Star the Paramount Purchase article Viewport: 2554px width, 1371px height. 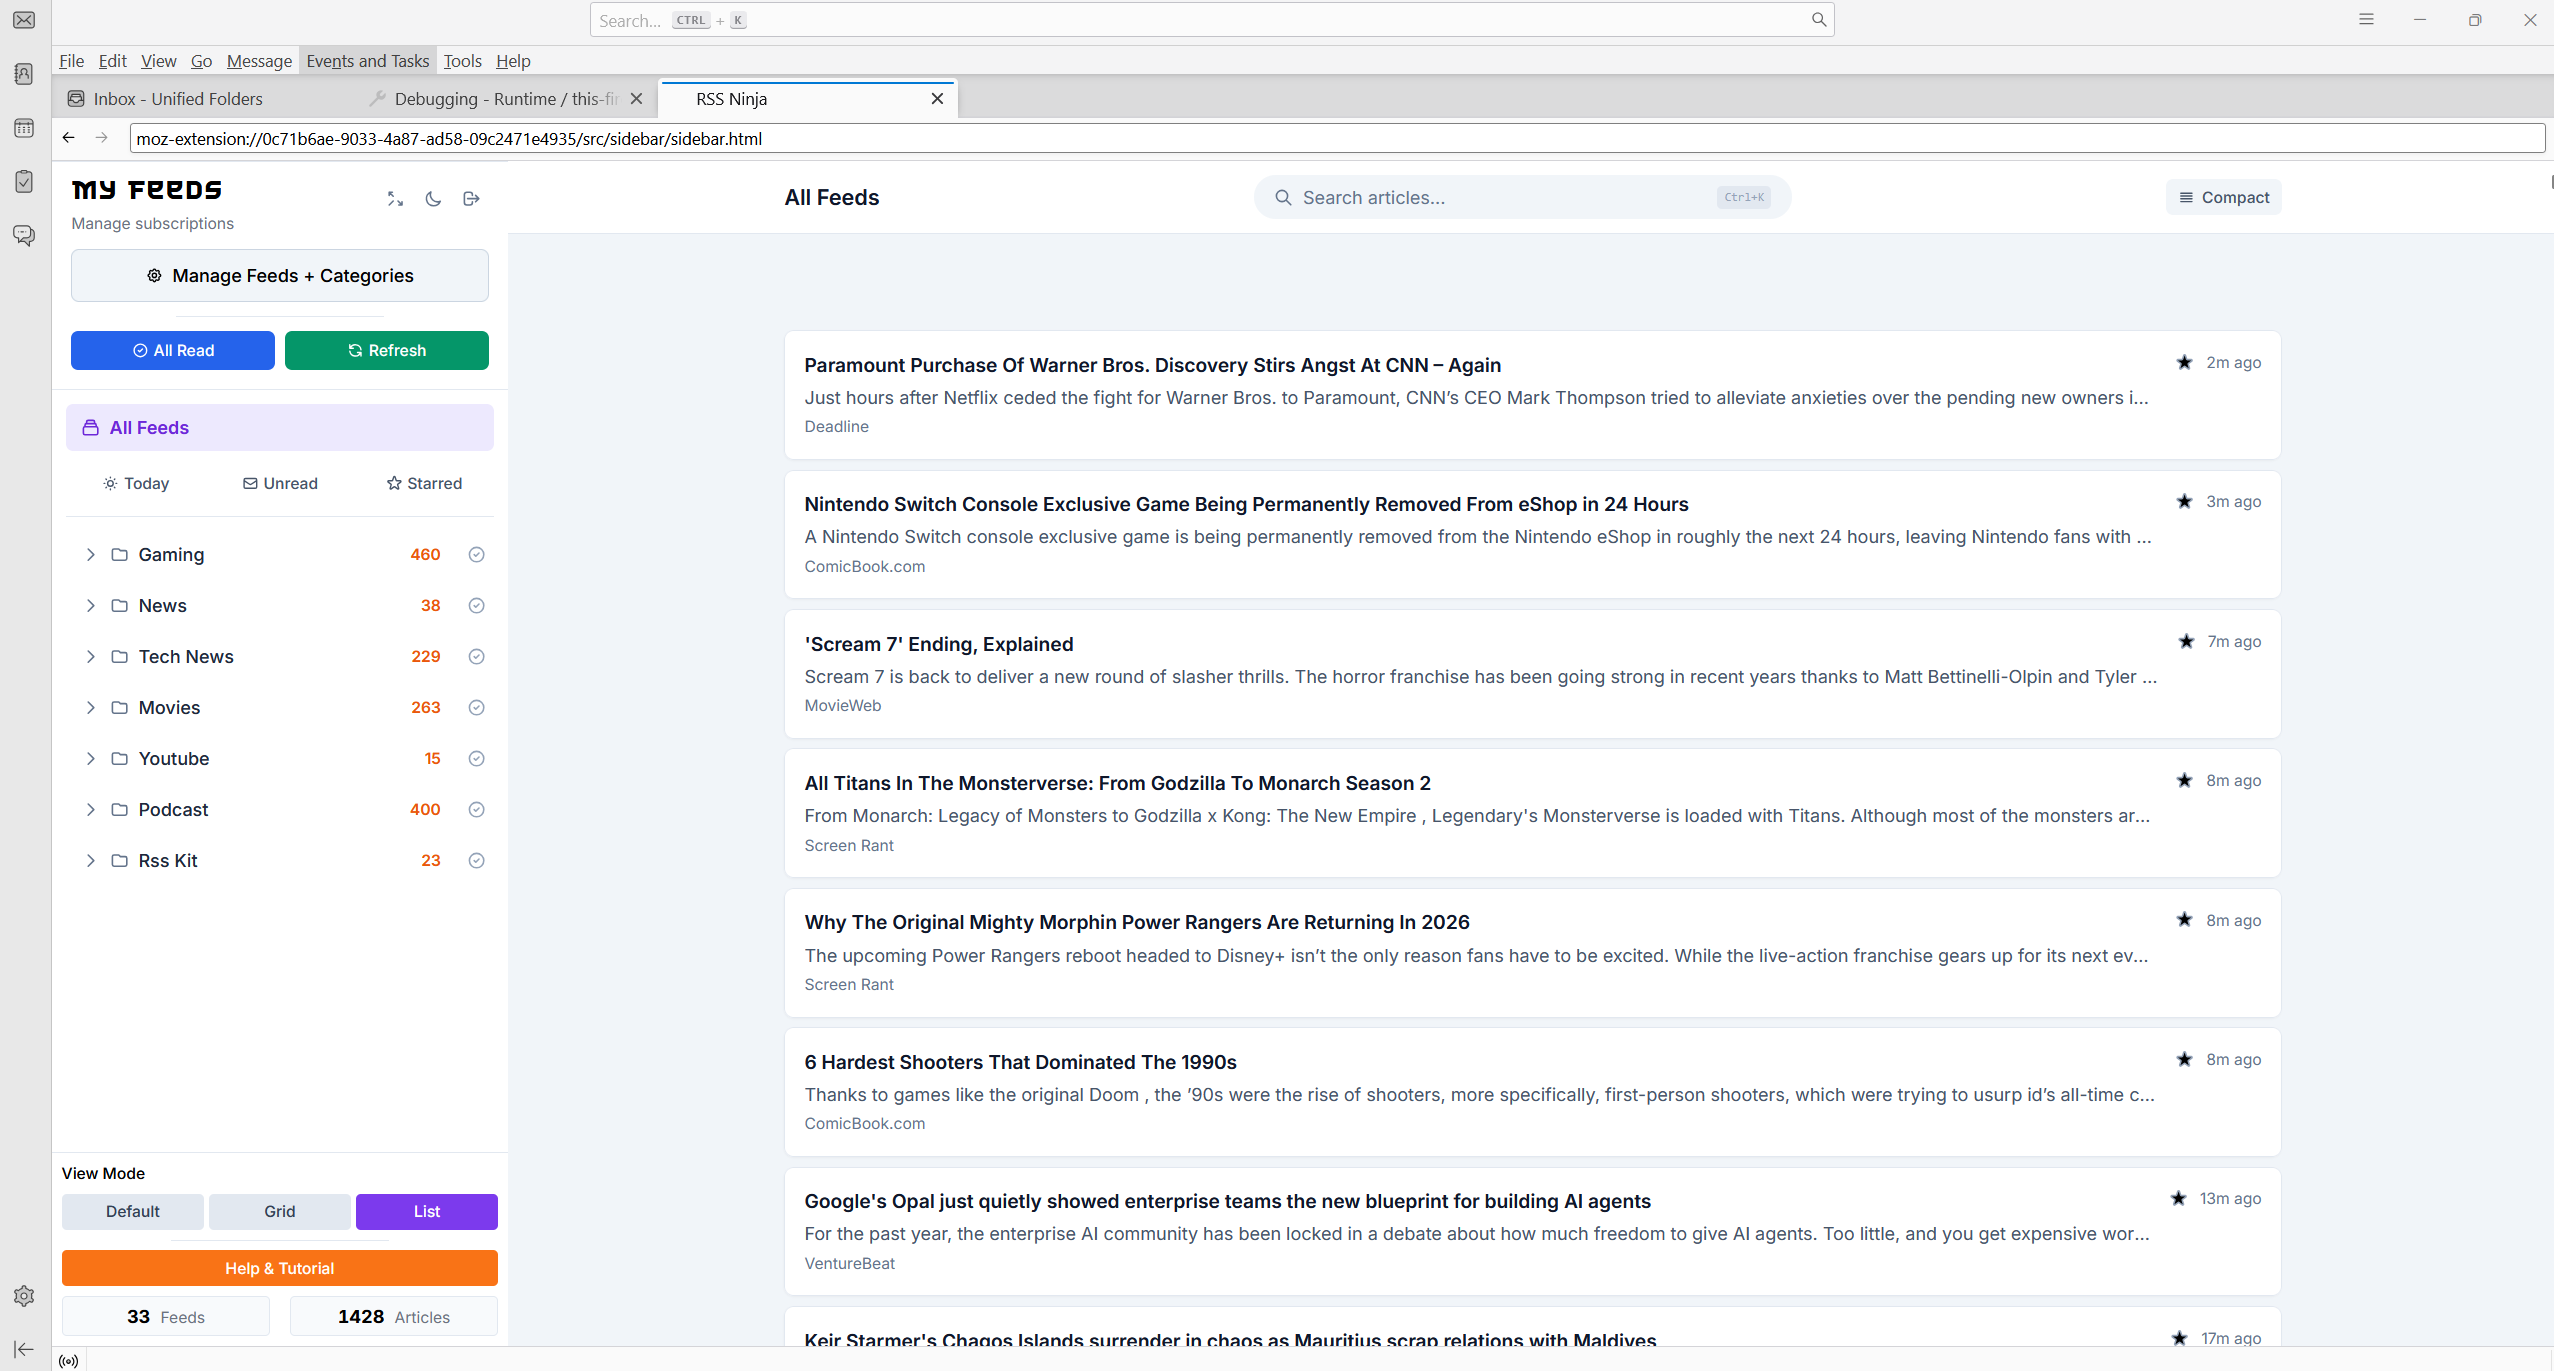click(2184, 362)
